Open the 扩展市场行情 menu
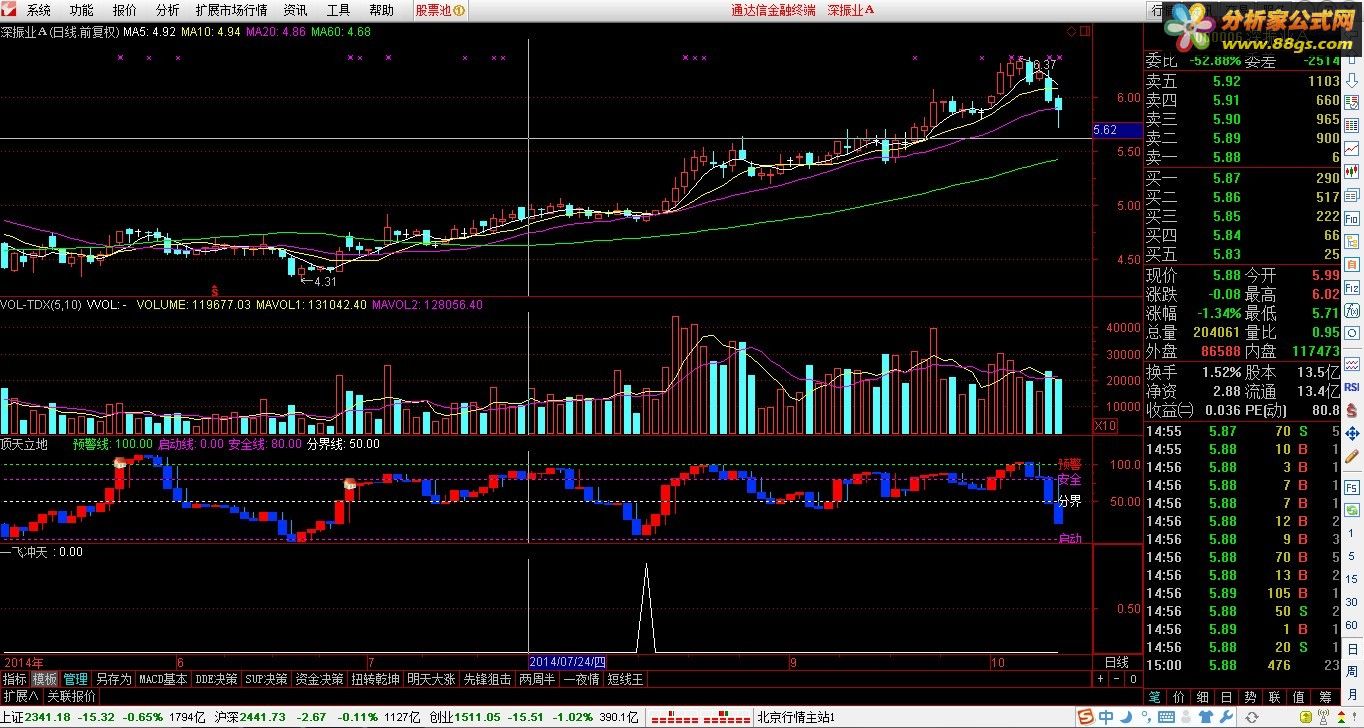1364x728 pixels. [x=232, y=10]
